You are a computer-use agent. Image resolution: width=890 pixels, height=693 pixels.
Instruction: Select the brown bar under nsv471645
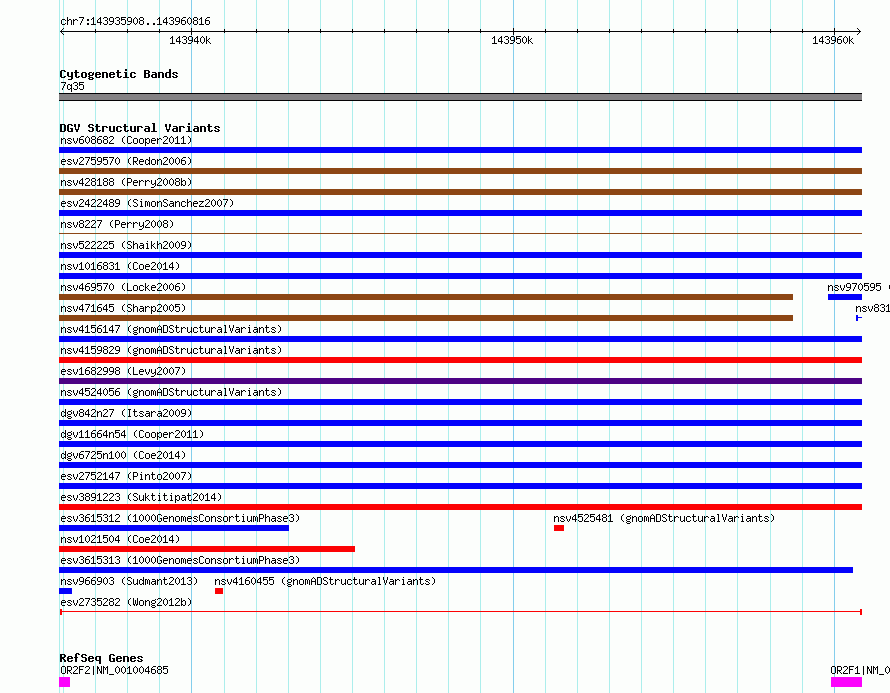tap(426, 318)
